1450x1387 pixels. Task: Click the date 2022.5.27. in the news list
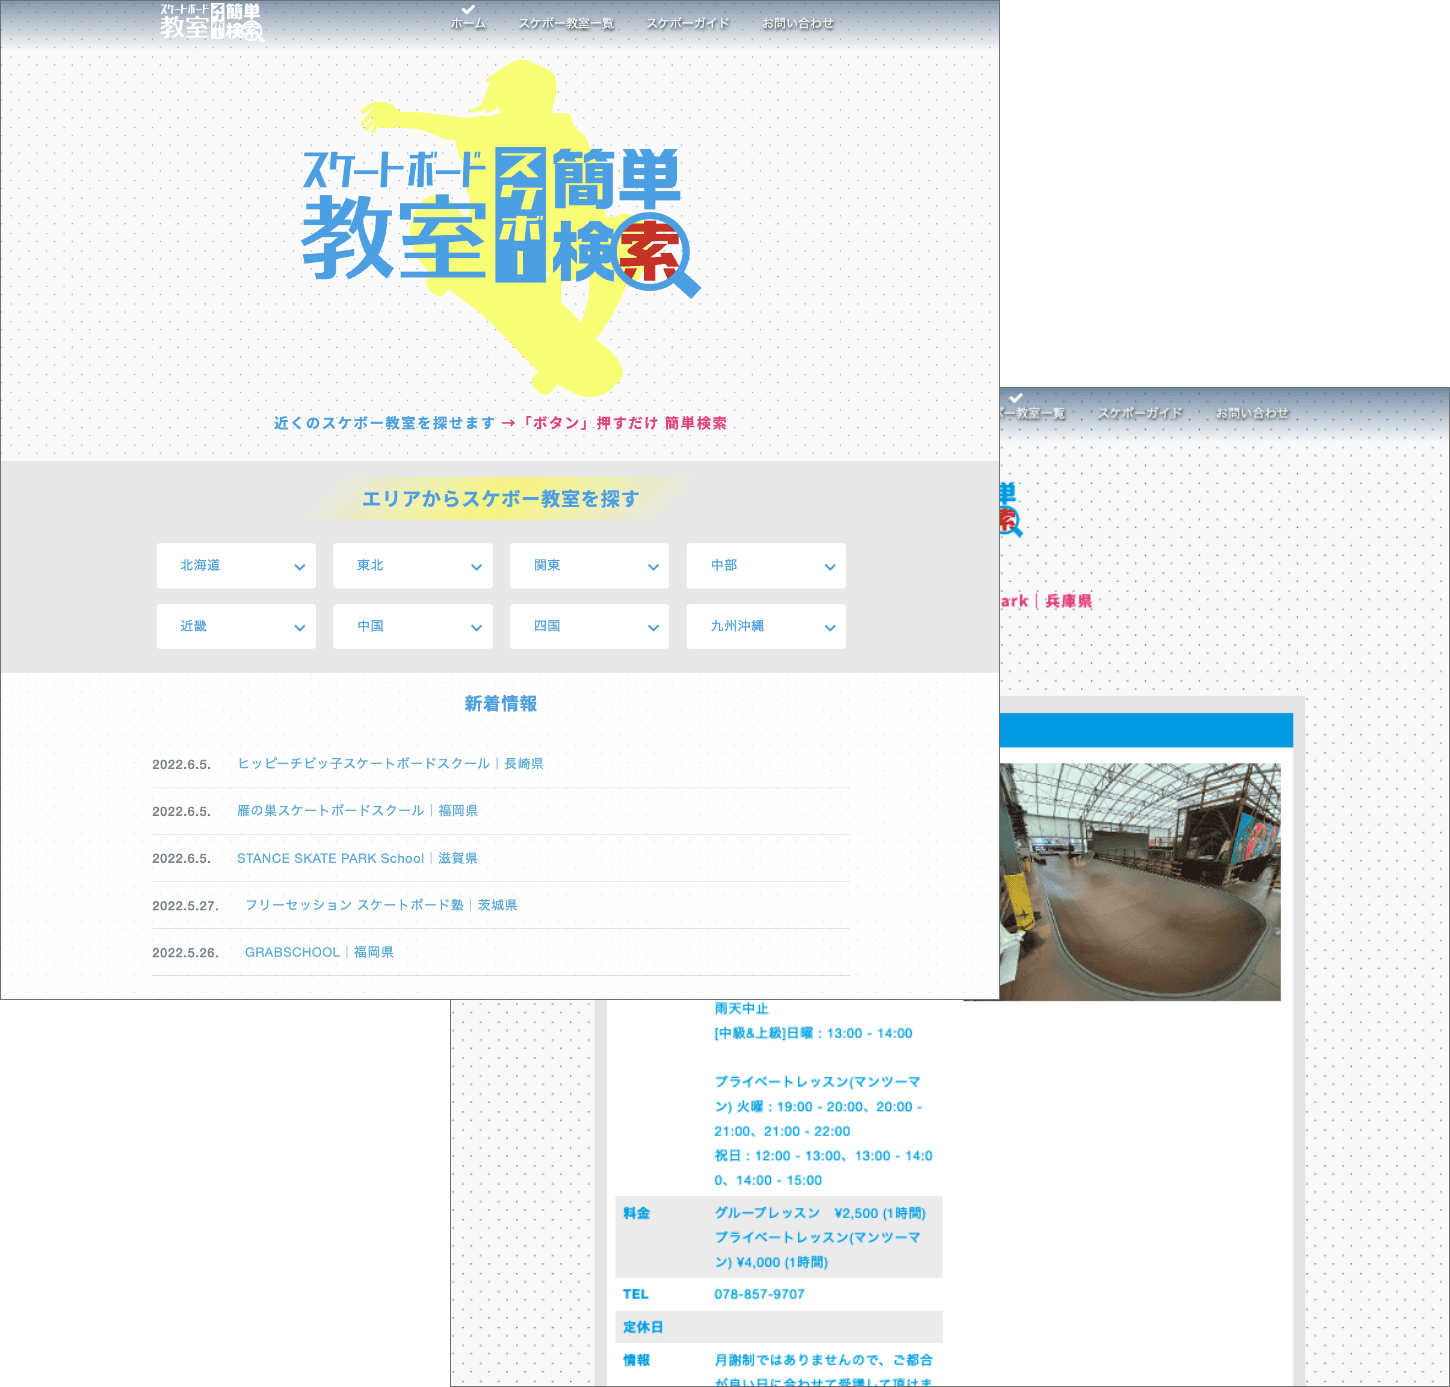coord(185,906)
